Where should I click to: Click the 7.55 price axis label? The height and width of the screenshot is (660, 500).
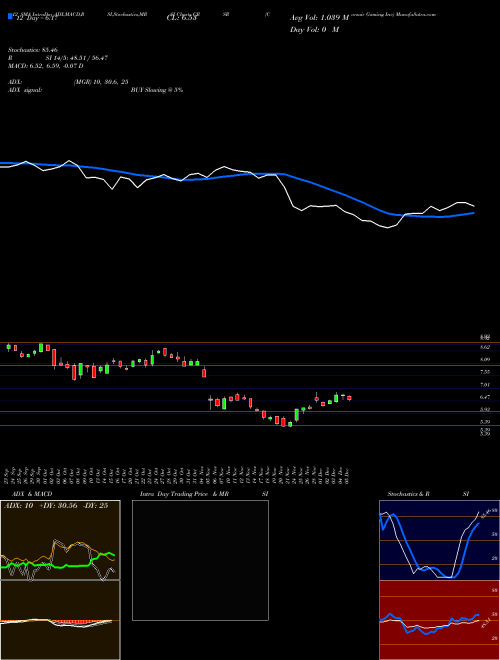pyautogui.click(x=484, y=372)
